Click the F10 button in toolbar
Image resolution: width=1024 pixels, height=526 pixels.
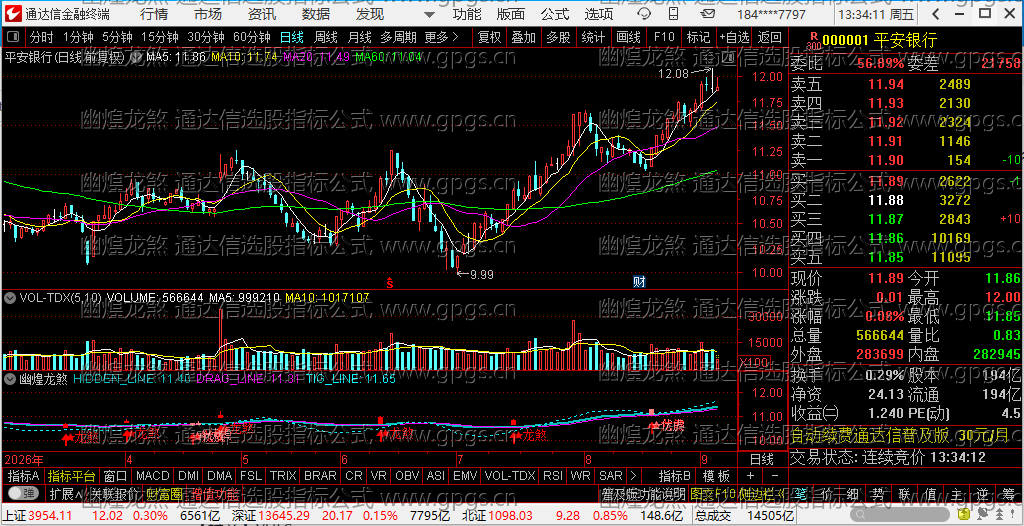point(664,37)
